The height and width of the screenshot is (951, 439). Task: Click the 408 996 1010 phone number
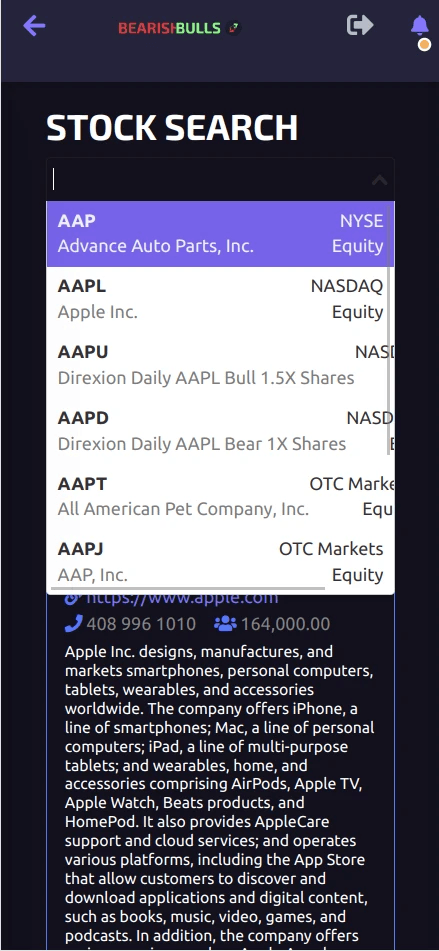pos(141,623)
